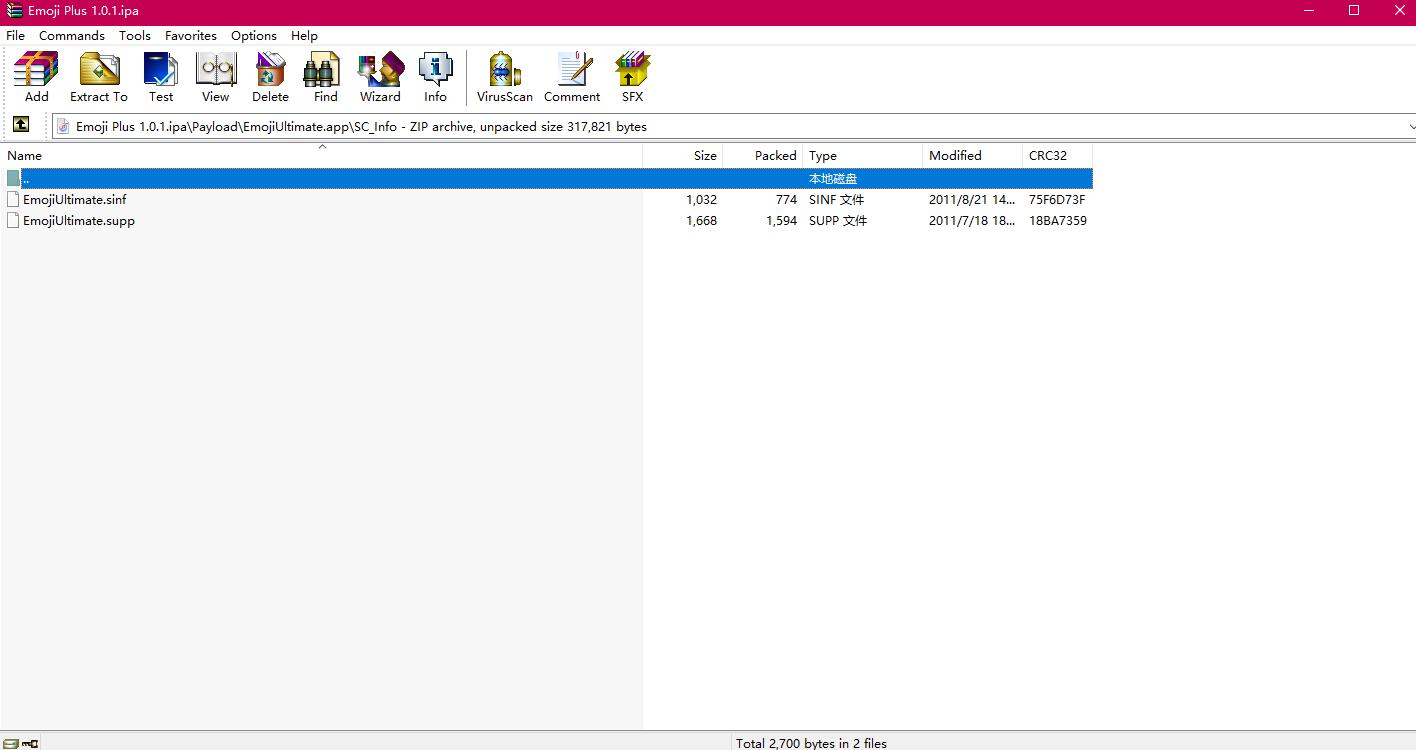Maximize the WinRAR window
1416x750 pixels.
coord(1354,10)
